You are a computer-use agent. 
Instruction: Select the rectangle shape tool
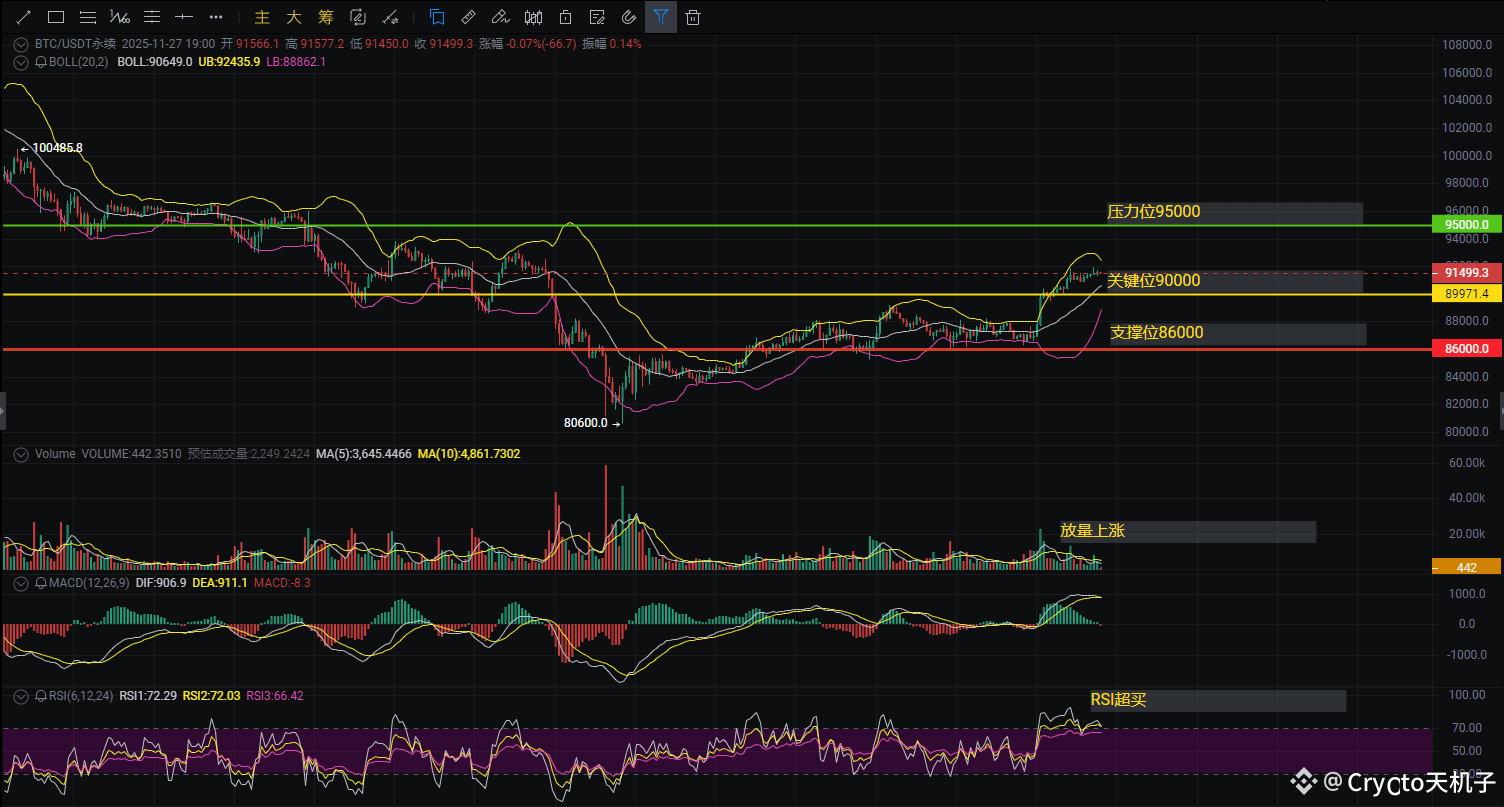(x=56, y=17)
